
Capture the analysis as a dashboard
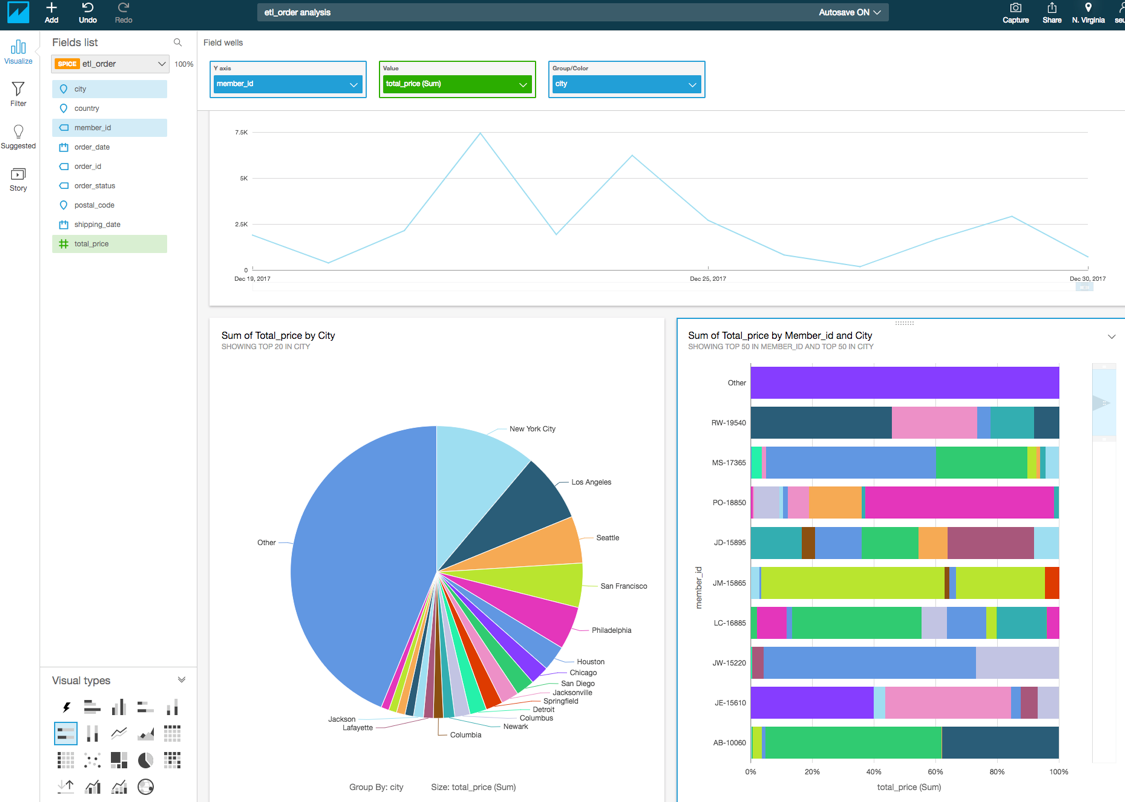[1015, 12]
